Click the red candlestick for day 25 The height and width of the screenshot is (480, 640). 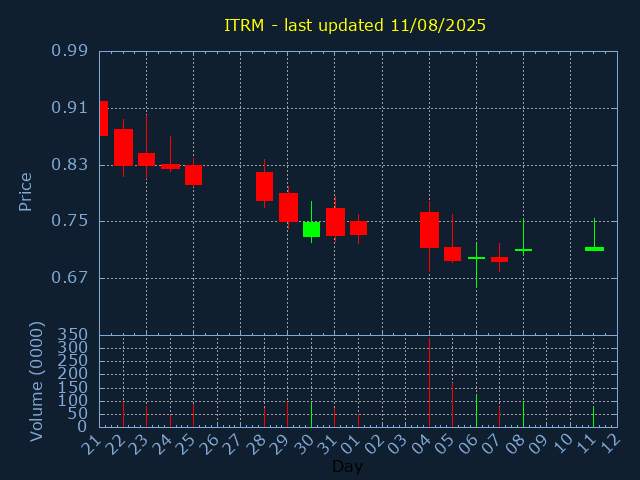(193, 175)
